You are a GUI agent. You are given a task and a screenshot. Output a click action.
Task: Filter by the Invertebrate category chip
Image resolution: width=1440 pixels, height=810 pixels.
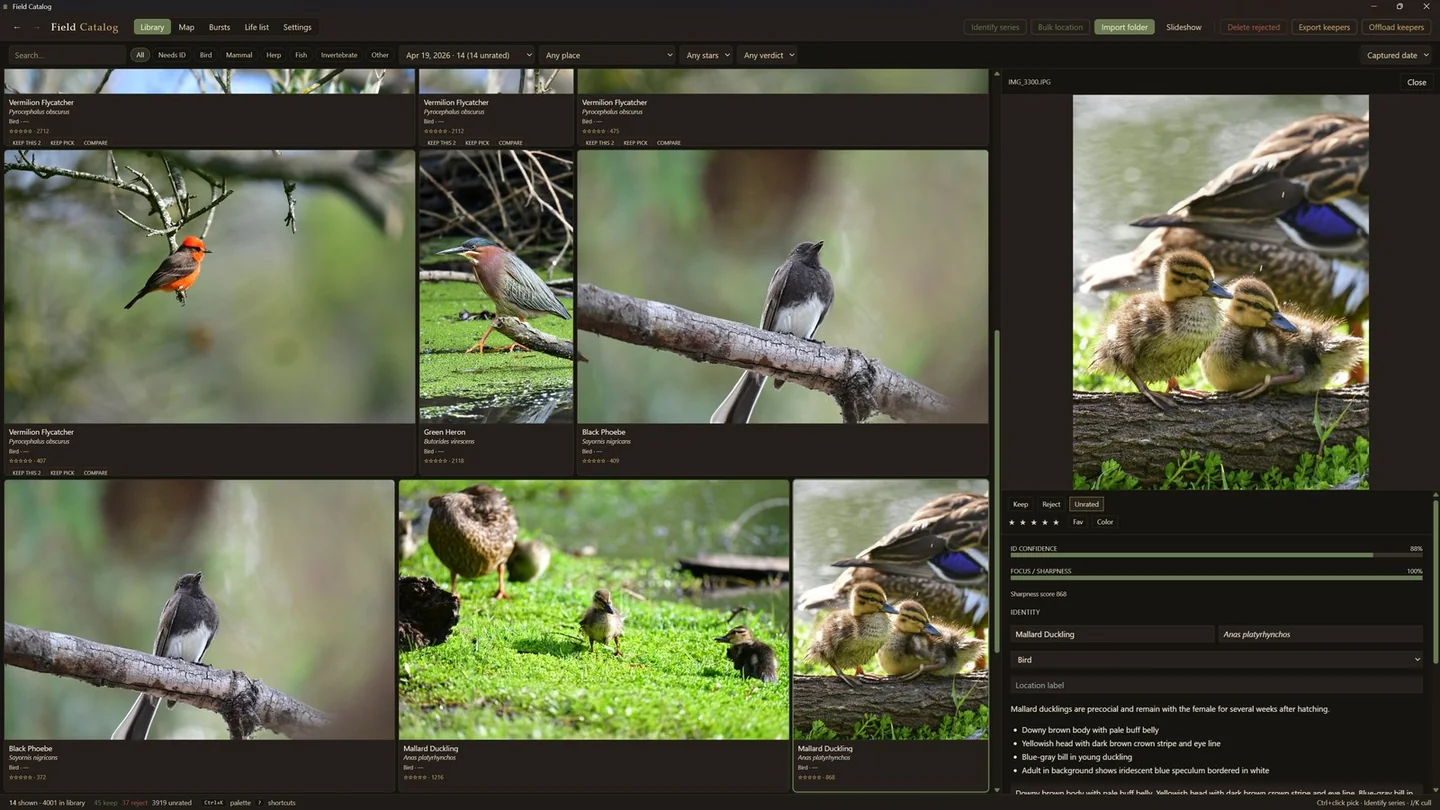(x=339, y=55)
